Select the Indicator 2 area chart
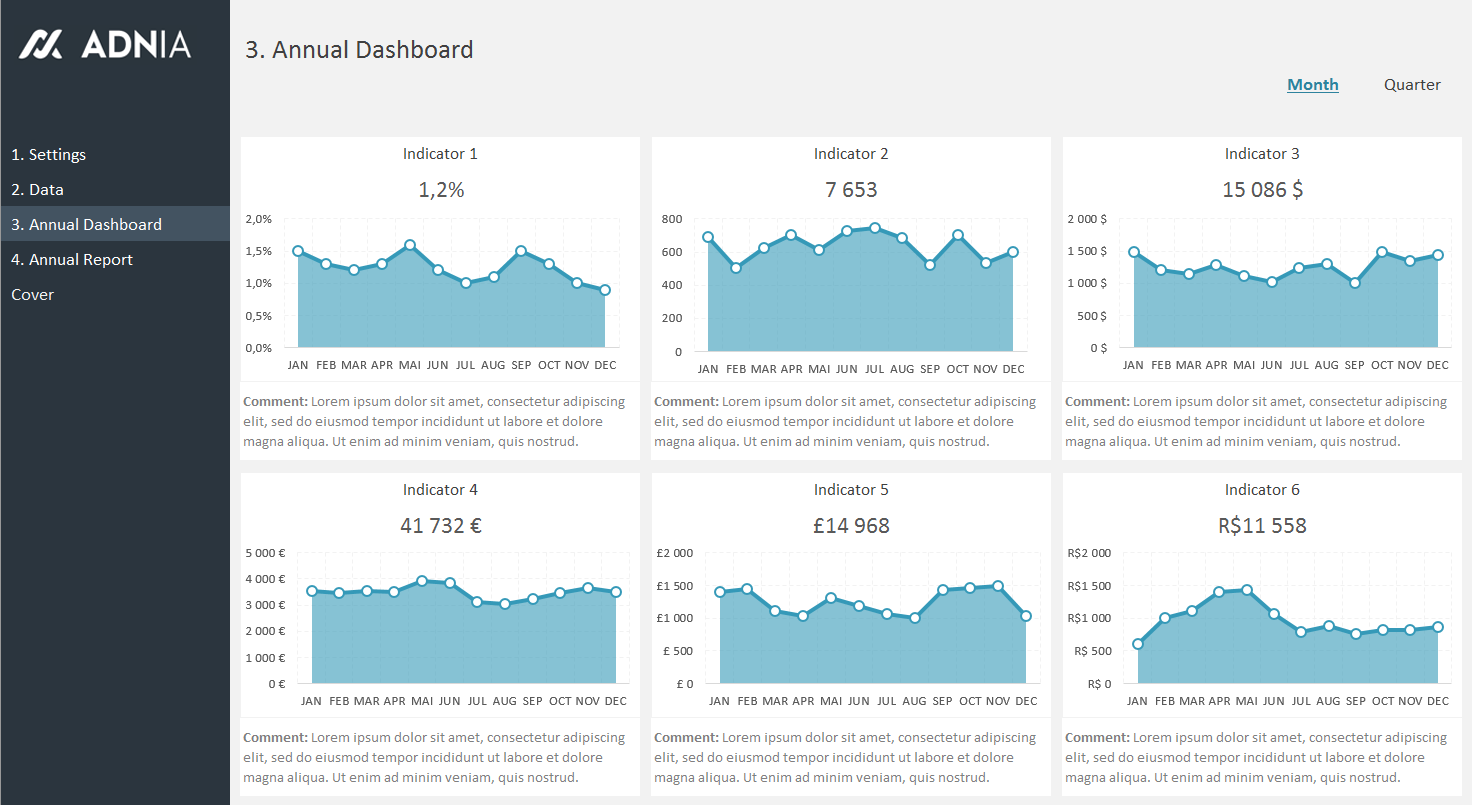This screenshot has width=1472, height=806. coord(860,300)
